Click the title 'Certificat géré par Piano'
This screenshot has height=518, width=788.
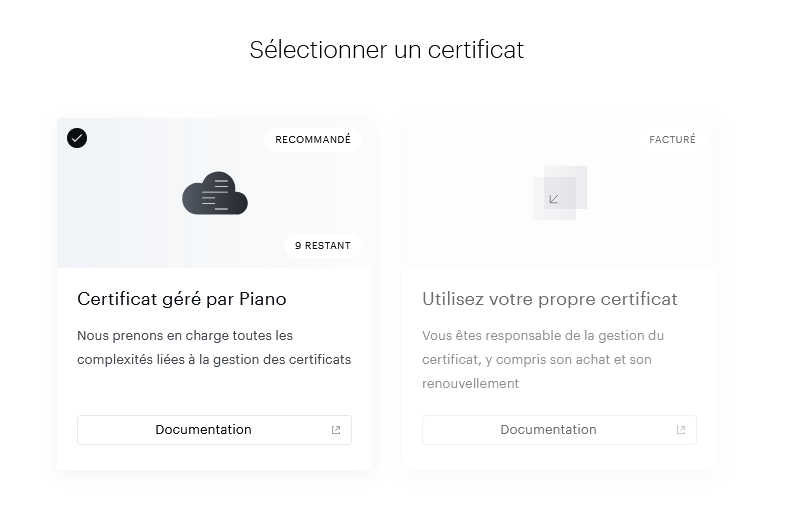(x=182, y=299)
